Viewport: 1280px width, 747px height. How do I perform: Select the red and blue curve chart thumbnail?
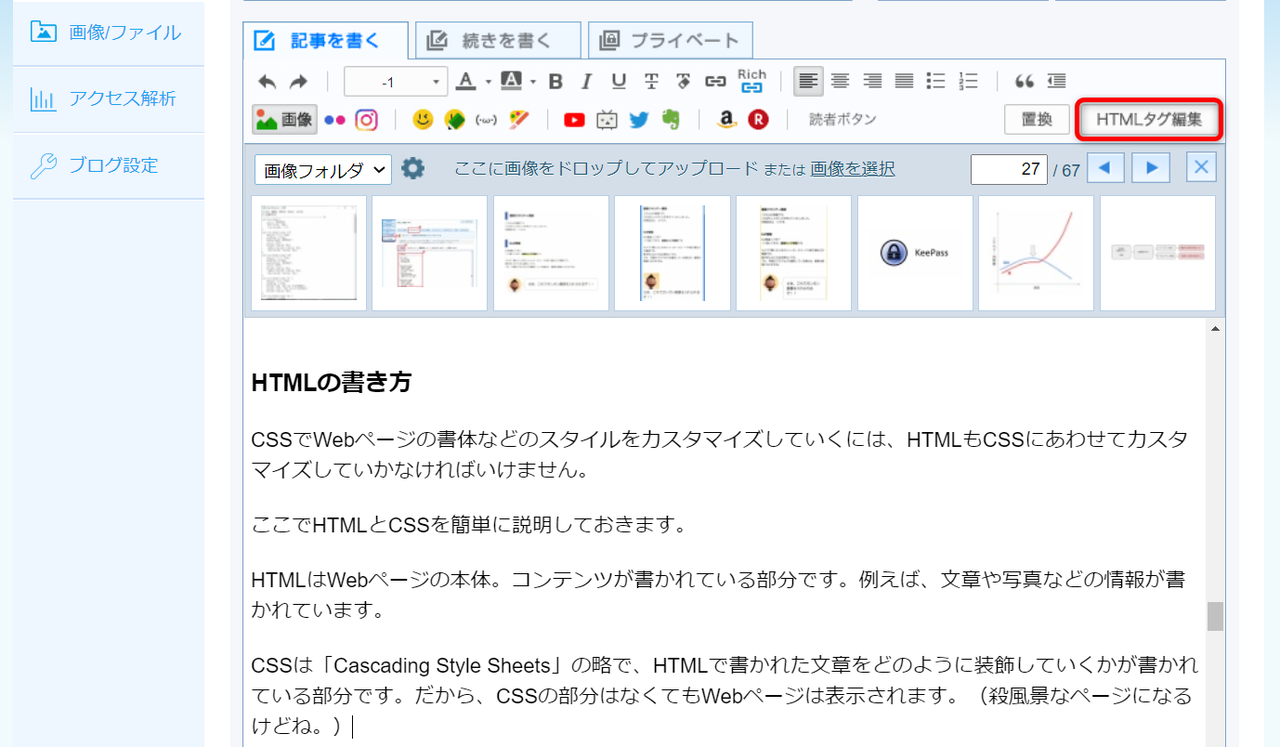click(x=1036, y=253)
